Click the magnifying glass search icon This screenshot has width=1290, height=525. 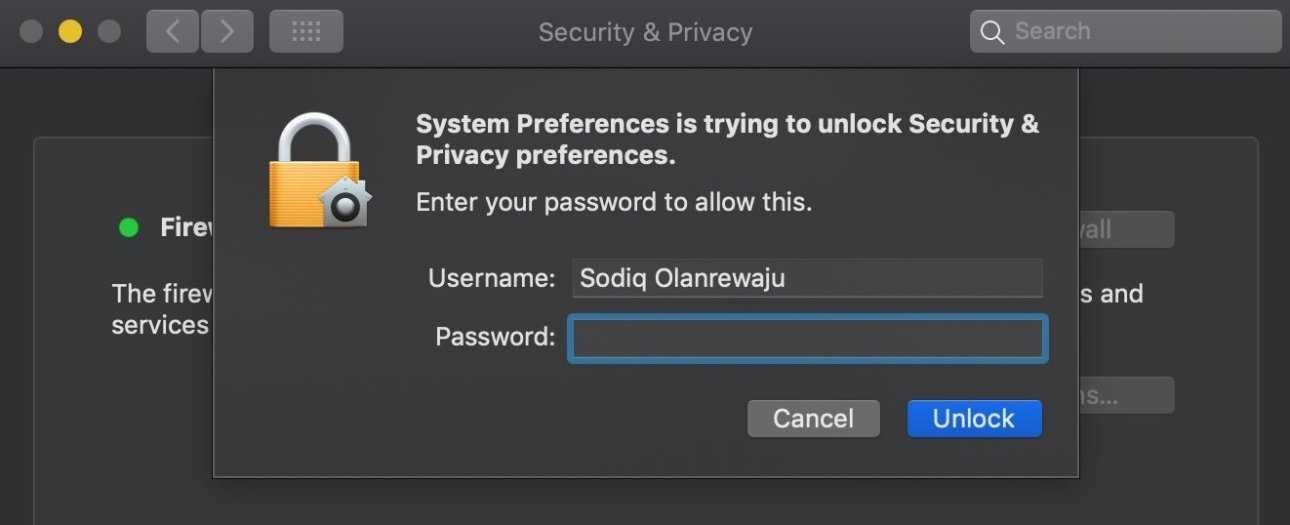[x=992, y=32]
